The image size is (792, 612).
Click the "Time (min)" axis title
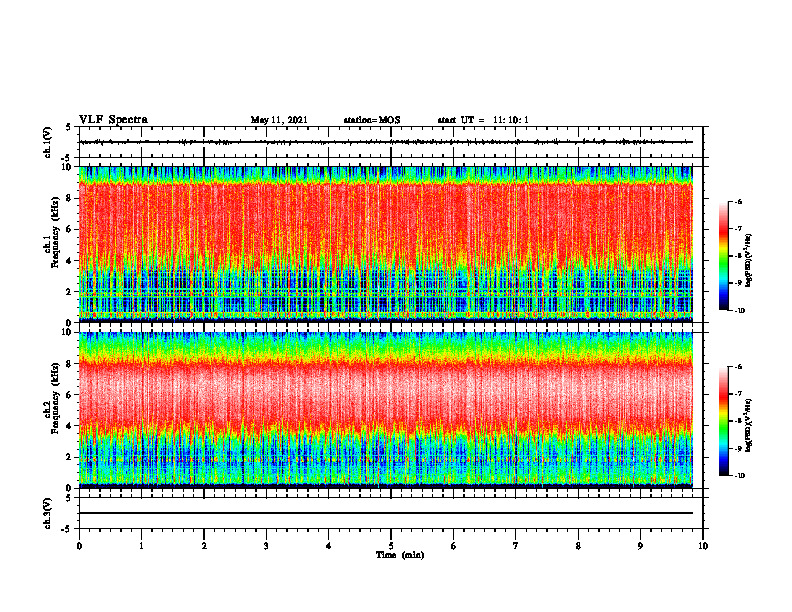400,555
